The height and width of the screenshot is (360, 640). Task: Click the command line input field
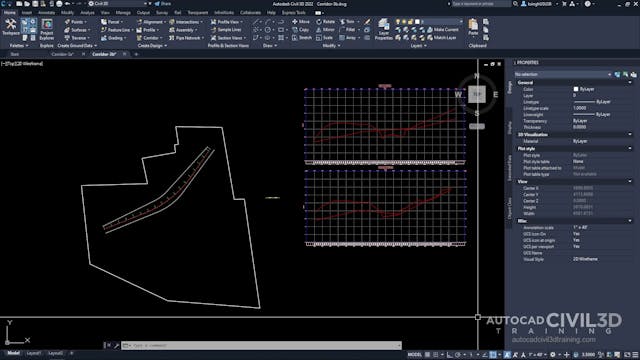pos(261,345)
